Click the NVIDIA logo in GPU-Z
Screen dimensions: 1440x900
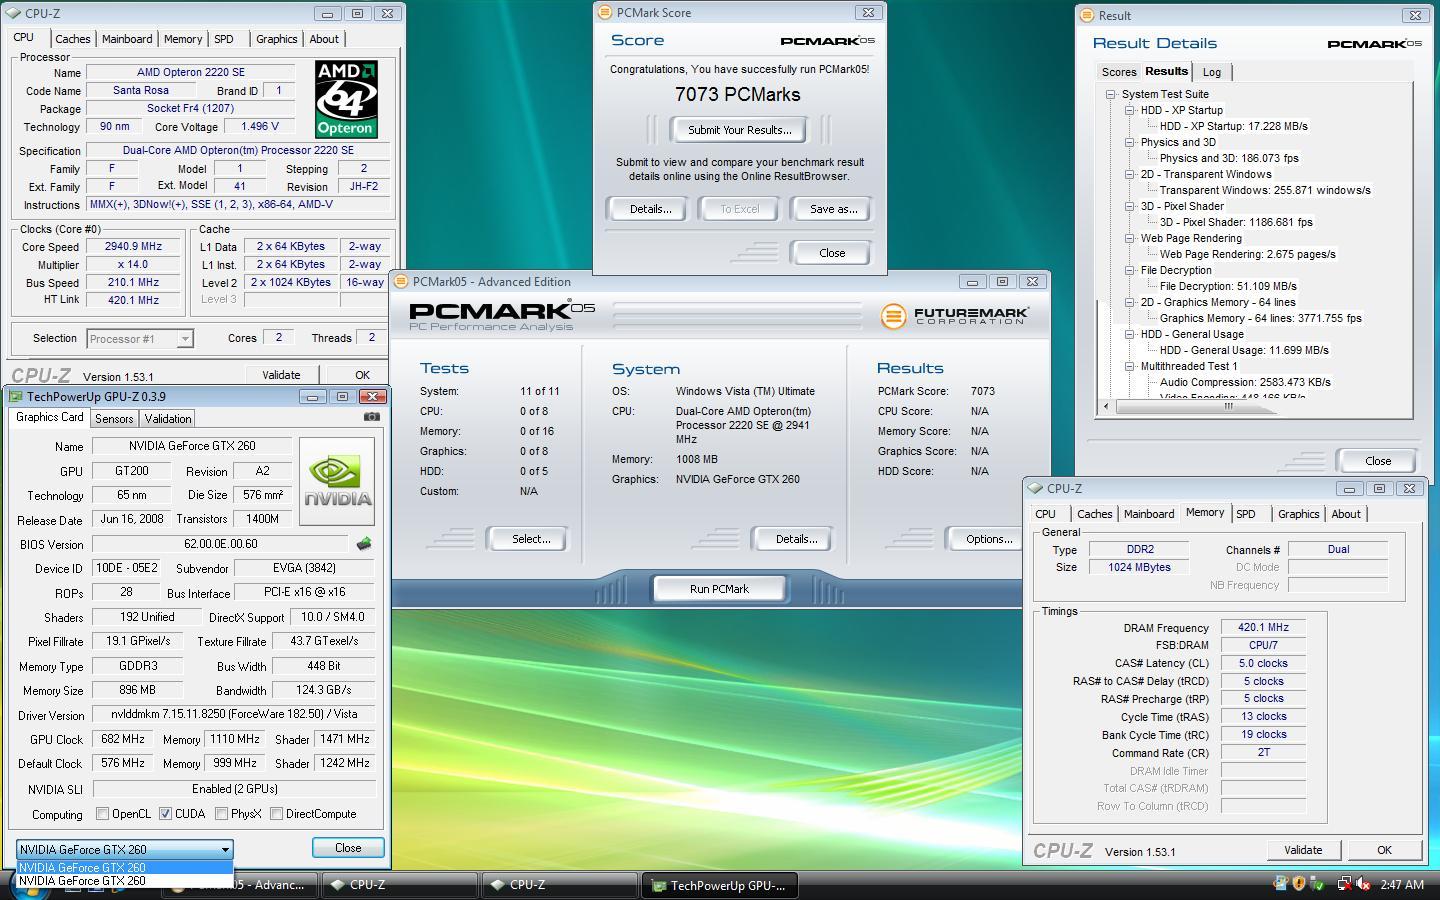337,481
